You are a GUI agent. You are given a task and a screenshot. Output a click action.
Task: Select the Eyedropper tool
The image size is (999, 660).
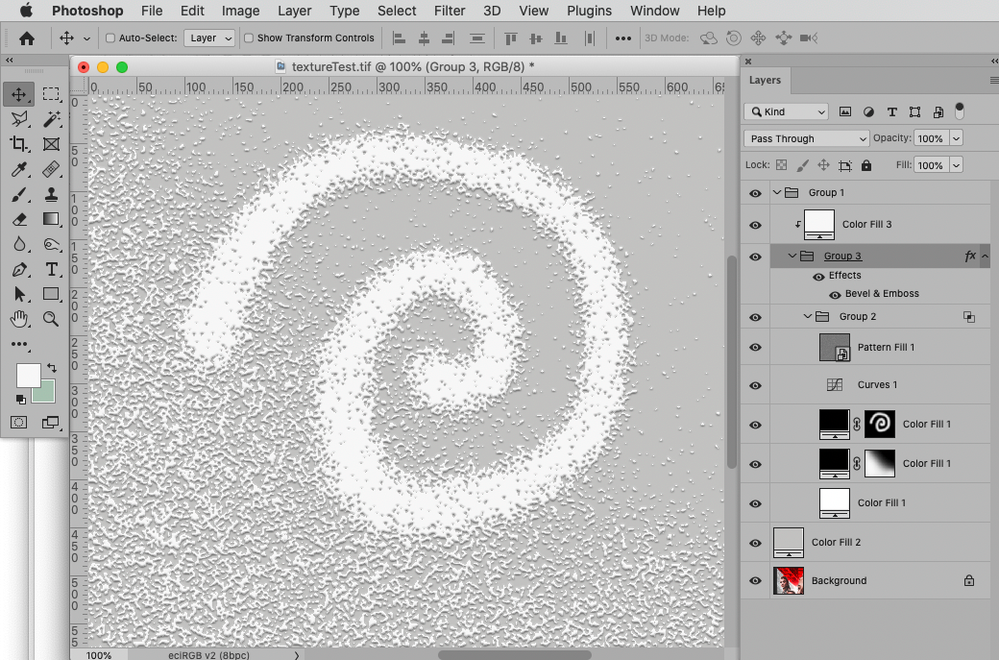(x=19, y=169)
